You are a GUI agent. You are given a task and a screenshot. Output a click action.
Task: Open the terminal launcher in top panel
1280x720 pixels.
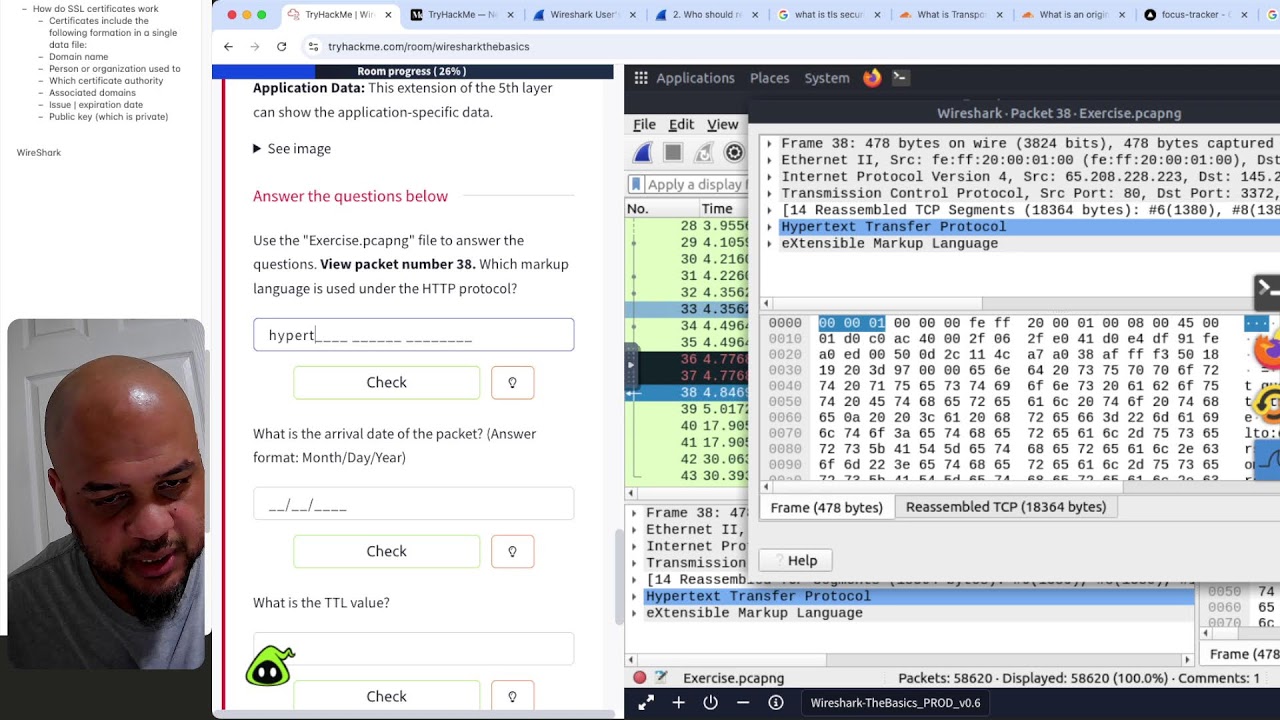pyautogui.click(x=899, y=77)
